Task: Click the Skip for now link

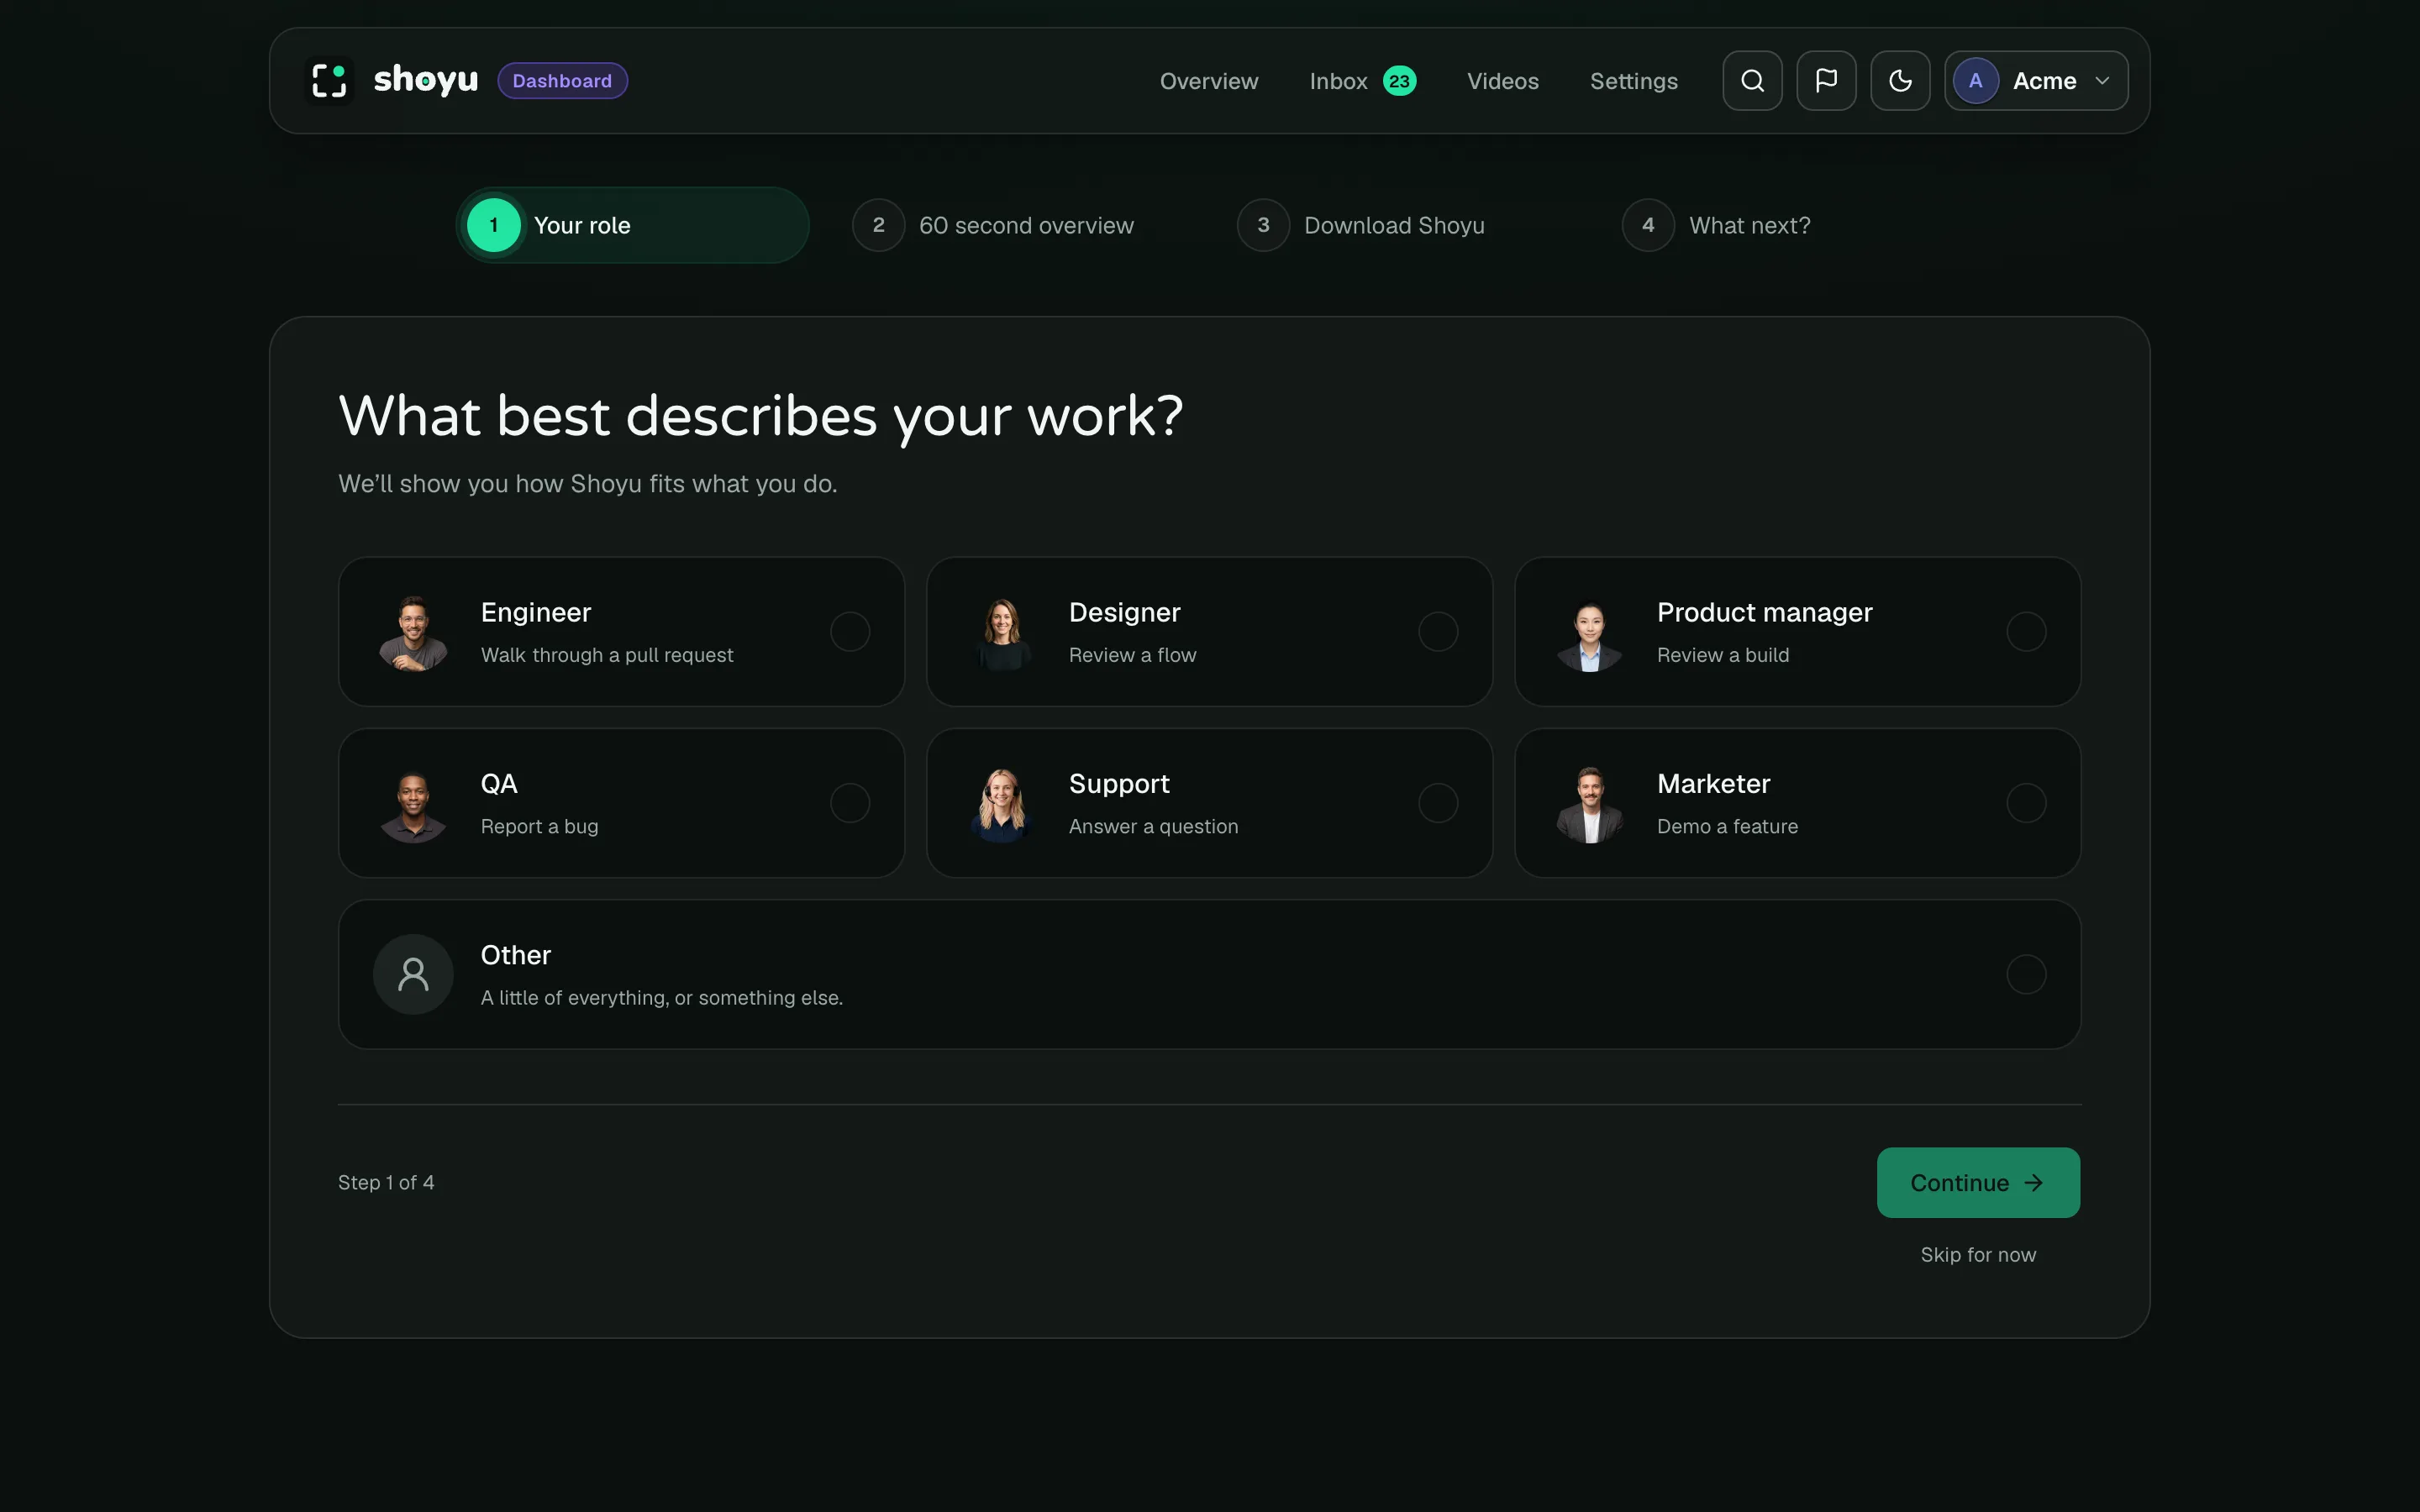Action: (1978, 1255)
